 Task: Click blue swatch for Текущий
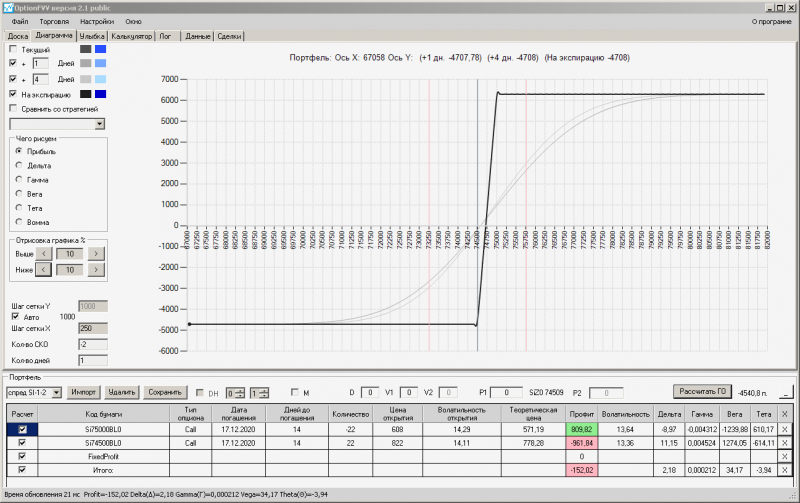coord(101,49)
